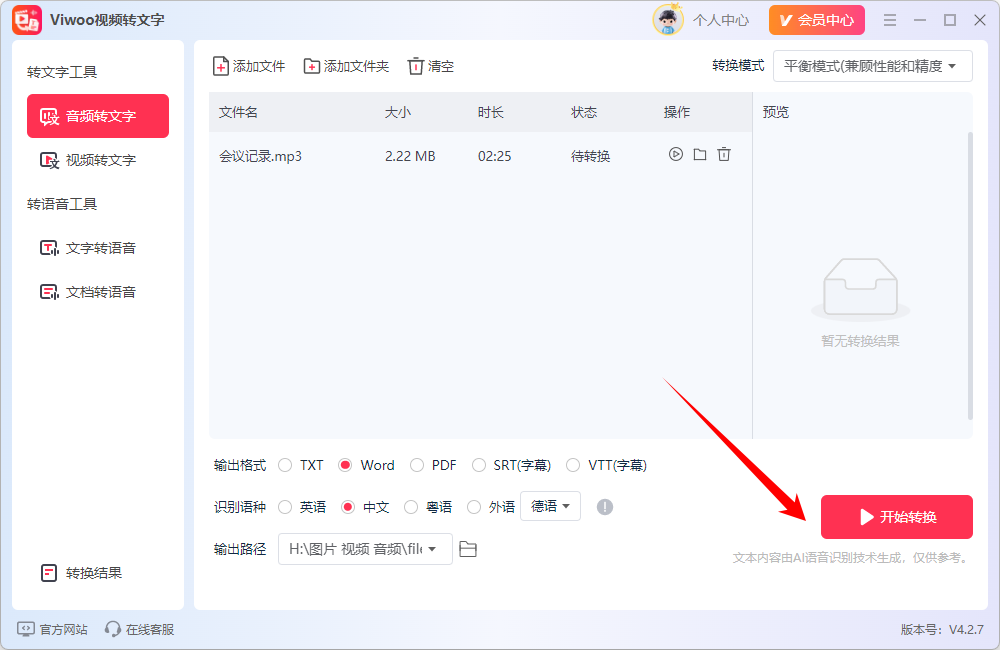This screenshot has width=1000, height=650.
Task: Open 在线客服 support link
Action: pyautogui.click(x=139, y=630)
